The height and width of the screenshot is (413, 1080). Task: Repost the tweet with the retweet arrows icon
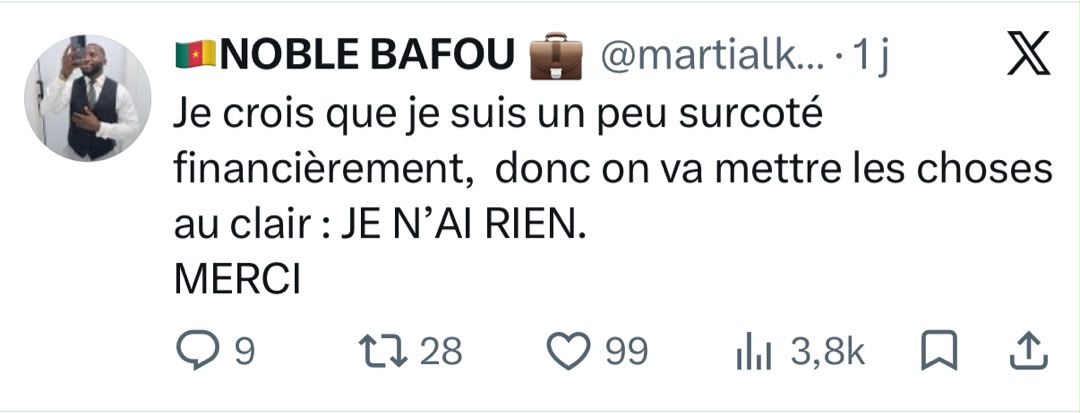pos(384,351)
